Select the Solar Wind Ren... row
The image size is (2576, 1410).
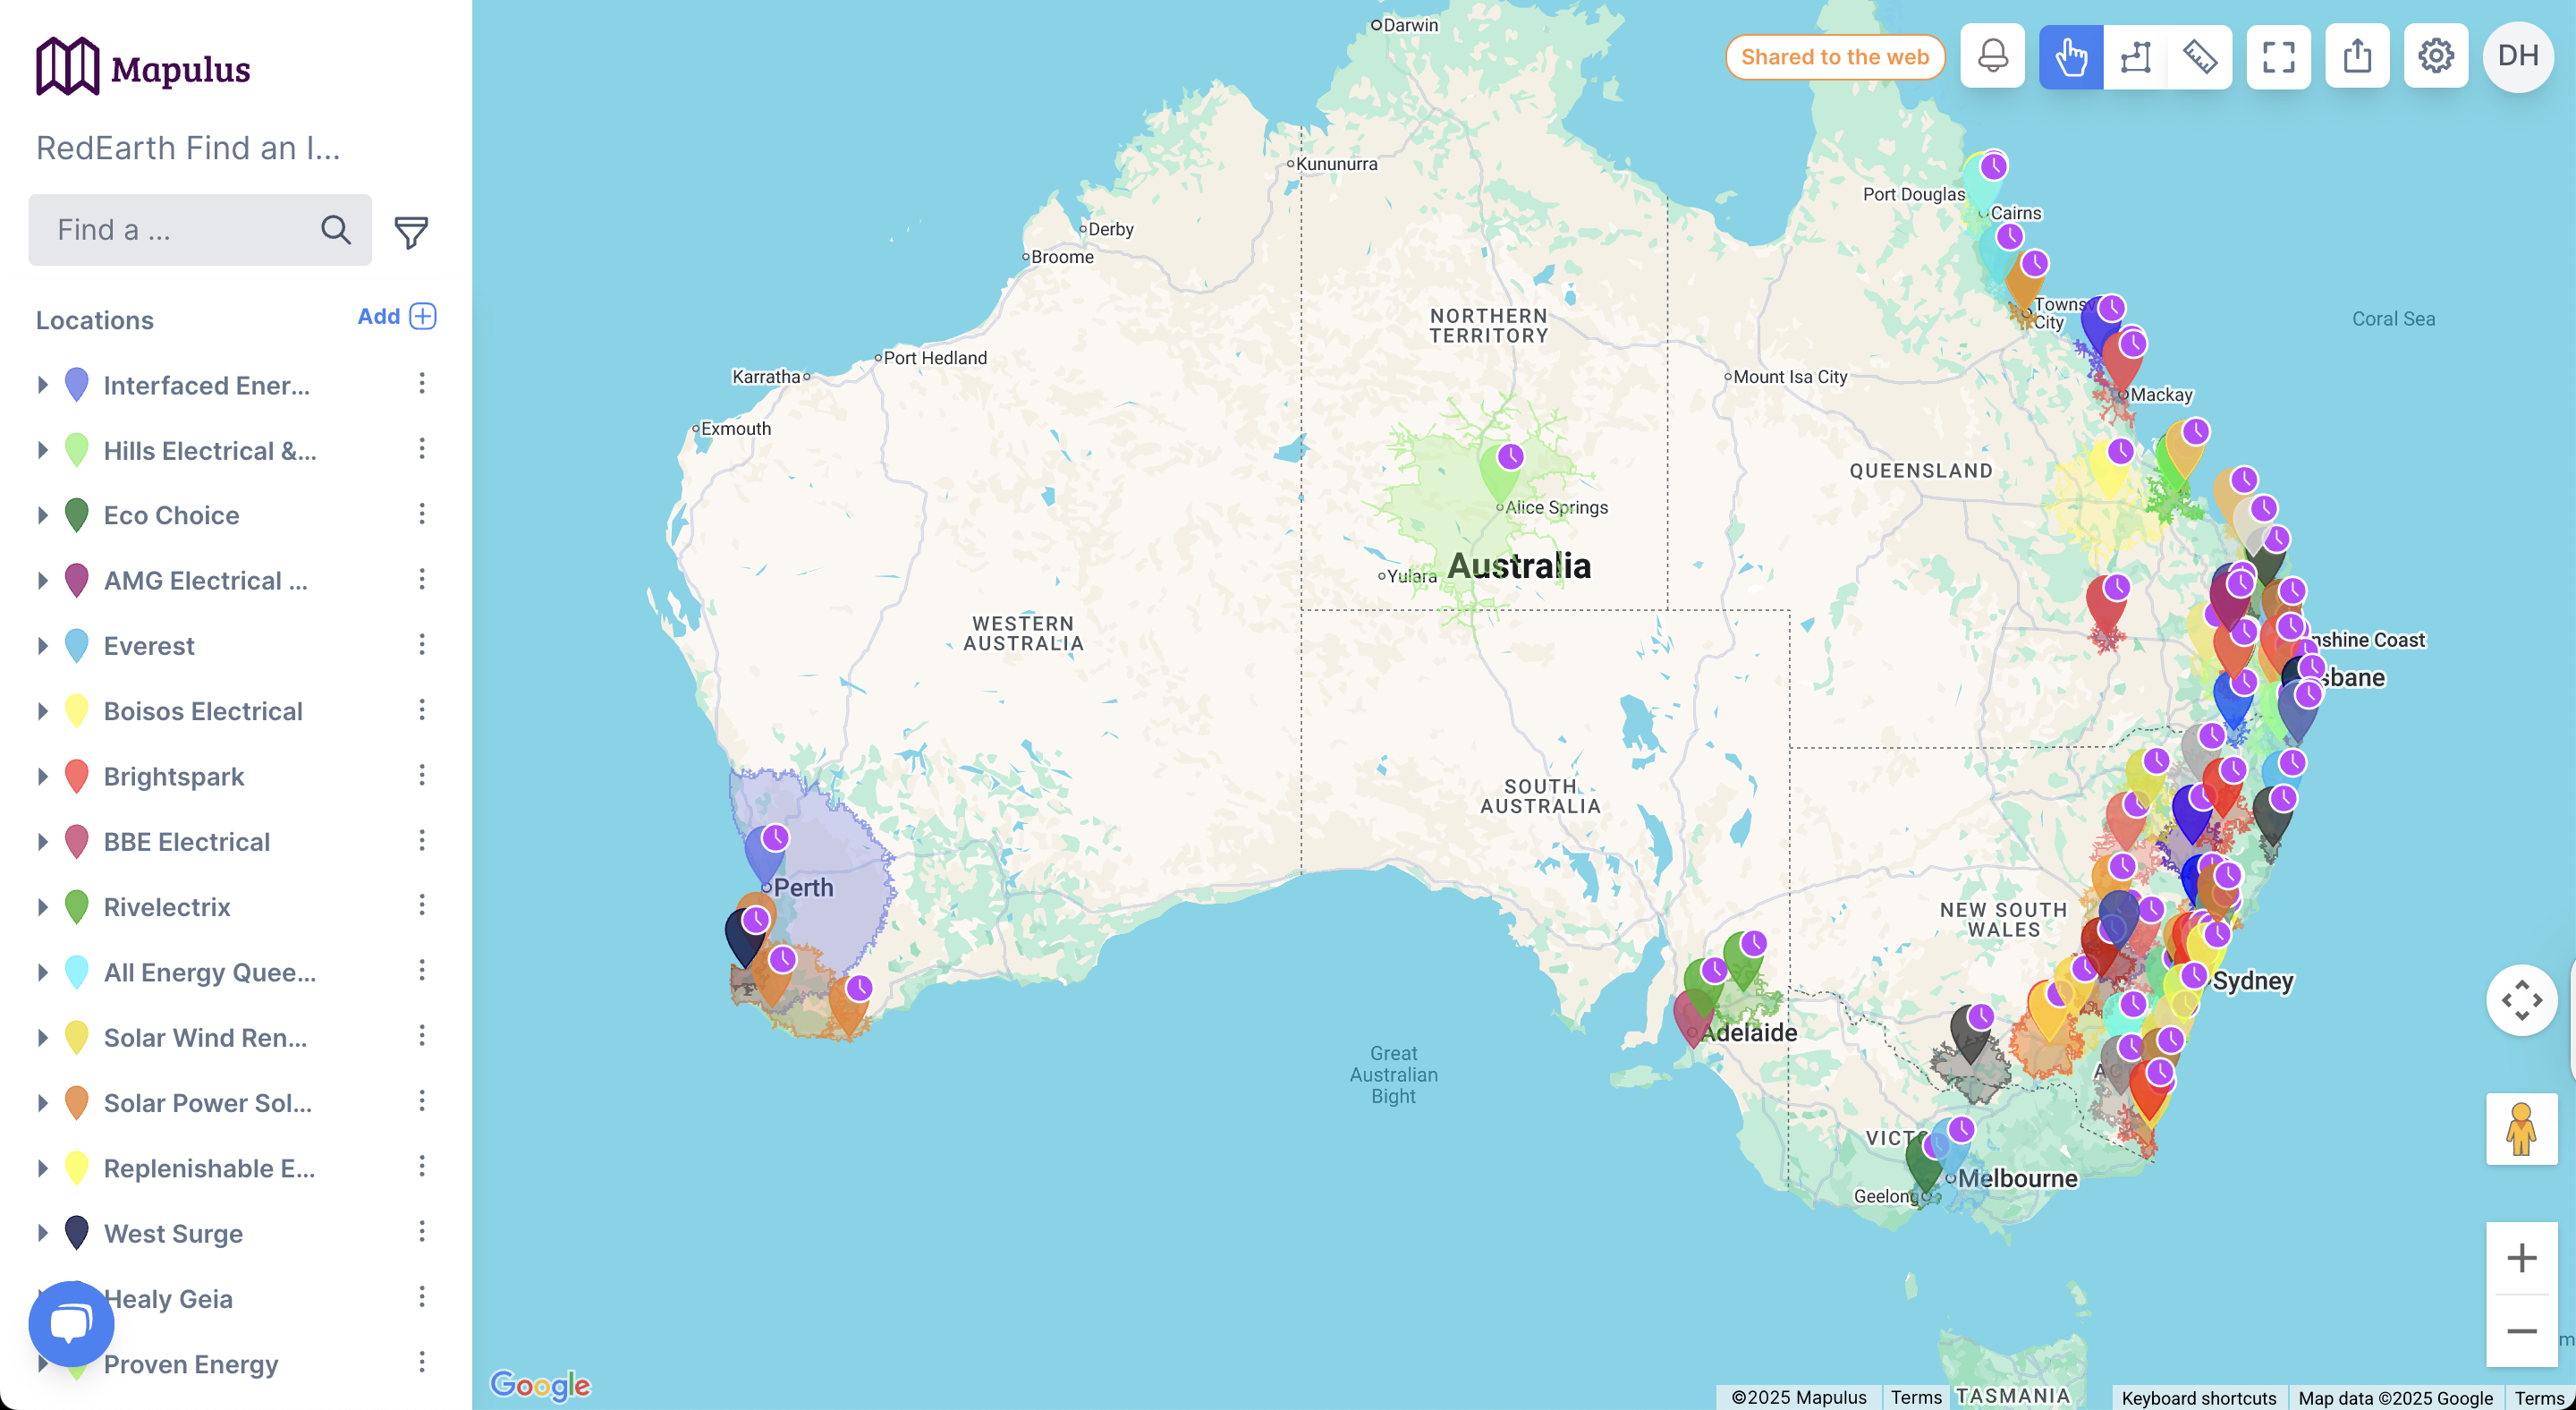[236, 1038]
